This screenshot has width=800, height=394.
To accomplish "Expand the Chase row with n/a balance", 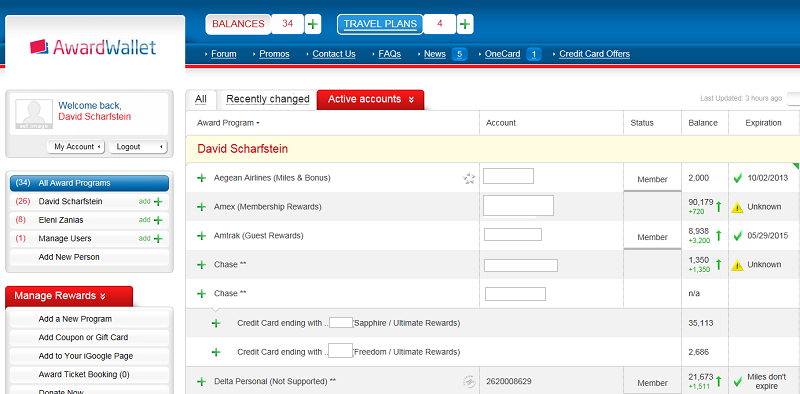I will click(x=202, y=293).
